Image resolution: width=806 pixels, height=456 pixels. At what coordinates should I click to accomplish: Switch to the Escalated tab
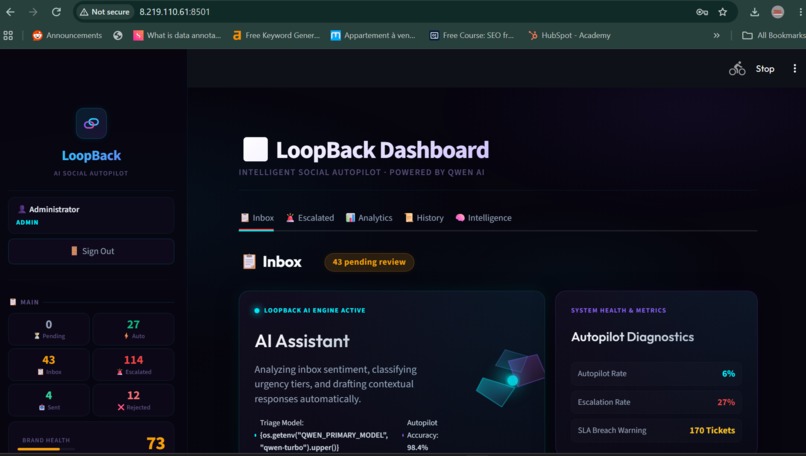pyautogui.click(x=310, y=218)
